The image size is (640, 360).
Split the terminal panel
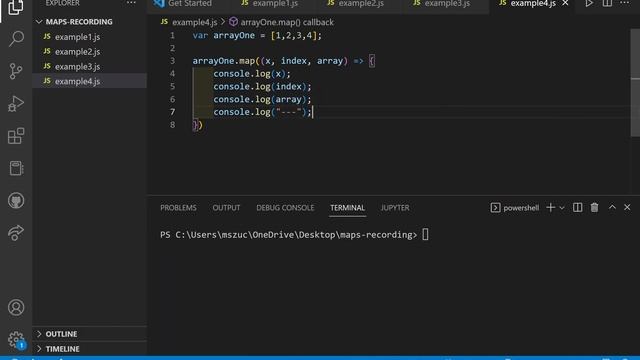click(x=577, y=207)
